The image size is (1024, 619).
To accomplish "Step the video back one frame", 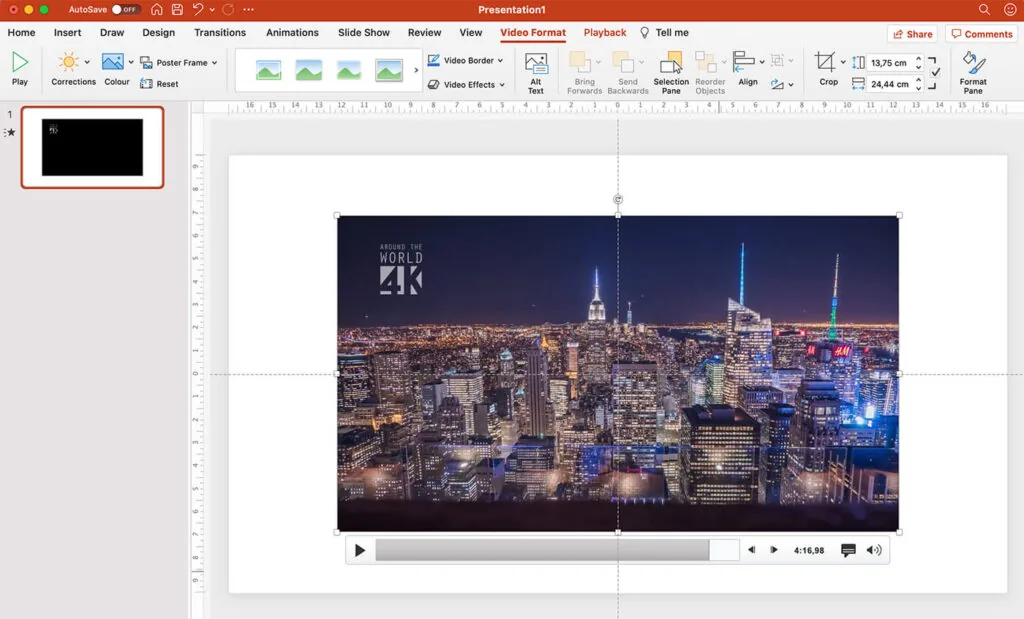I will (x=752, y=550).
